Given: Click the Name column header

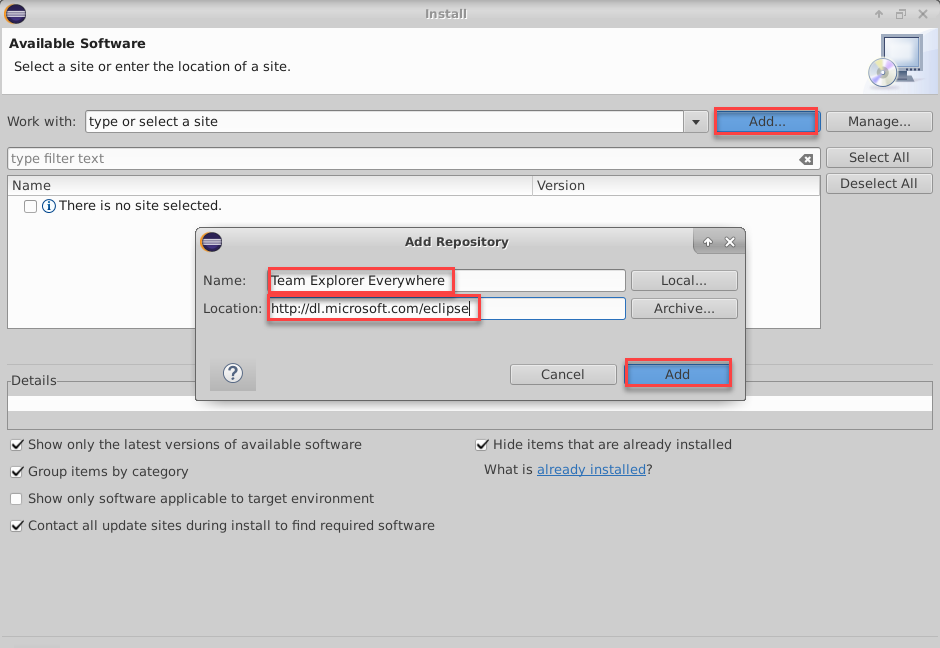Looking at the screenshot, I should point(270,185).
